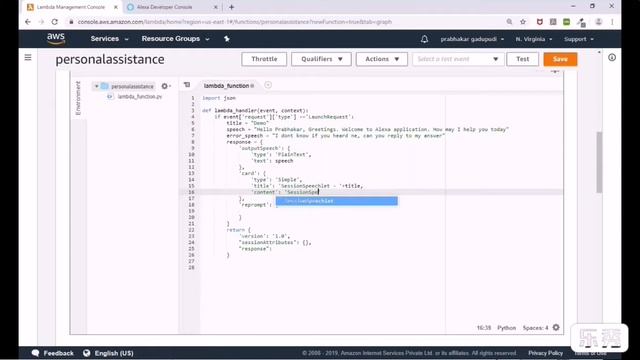Click the tab list icon left of lambda_function tab
This screenshot has height=360, width=640.
pyautogui.click(x=187, y=85)
